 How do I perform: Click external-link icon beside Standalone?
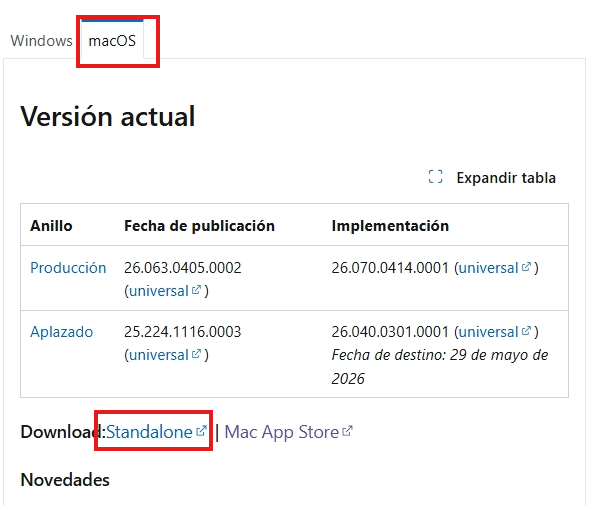coord(201,431)
